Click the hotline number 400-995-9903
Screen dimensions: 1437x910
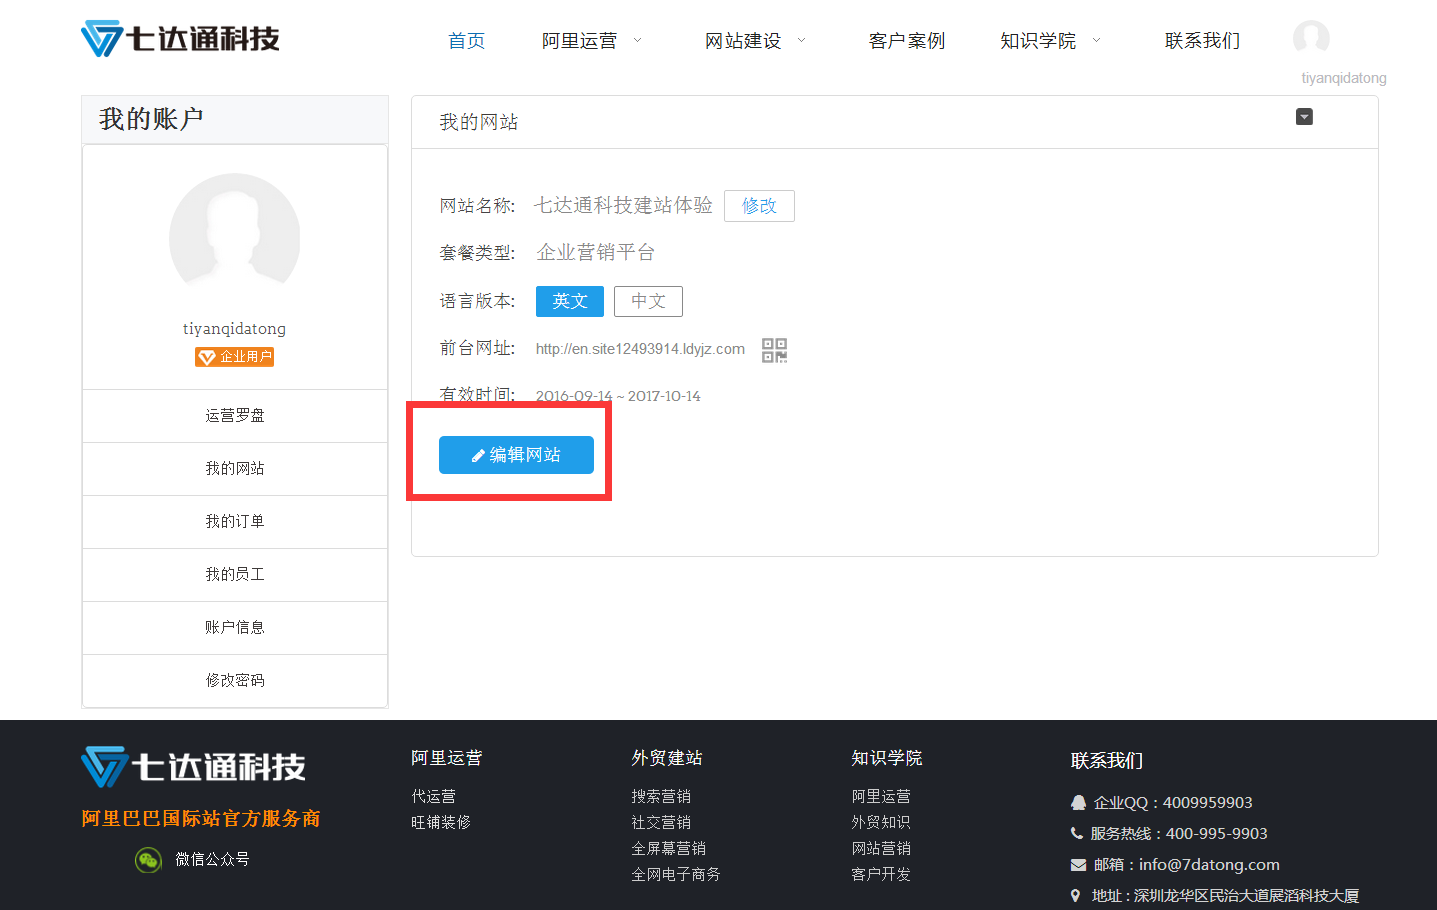pyautogui.click(x=1217, y=834)
